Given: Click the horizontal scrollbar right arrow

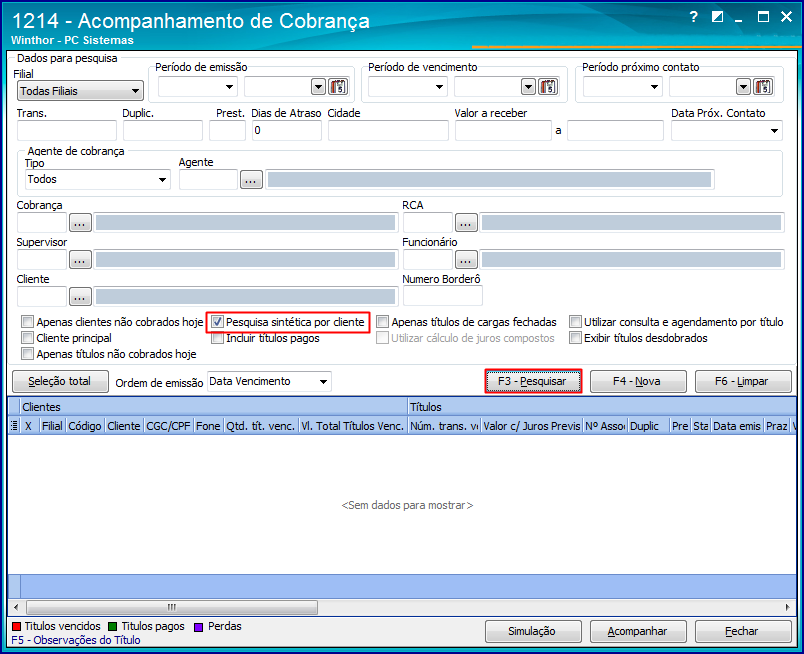Looking at the screenshot, I should point(788,607).
